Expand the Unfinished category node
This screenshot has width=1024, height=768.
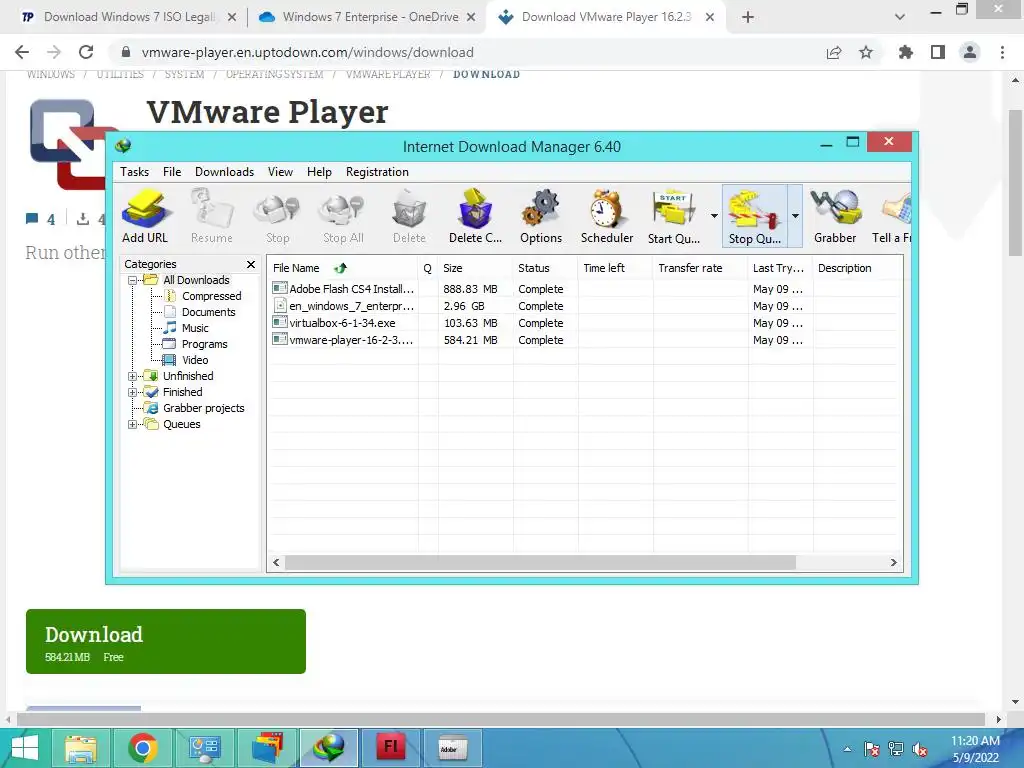click(x=133, y=376)
